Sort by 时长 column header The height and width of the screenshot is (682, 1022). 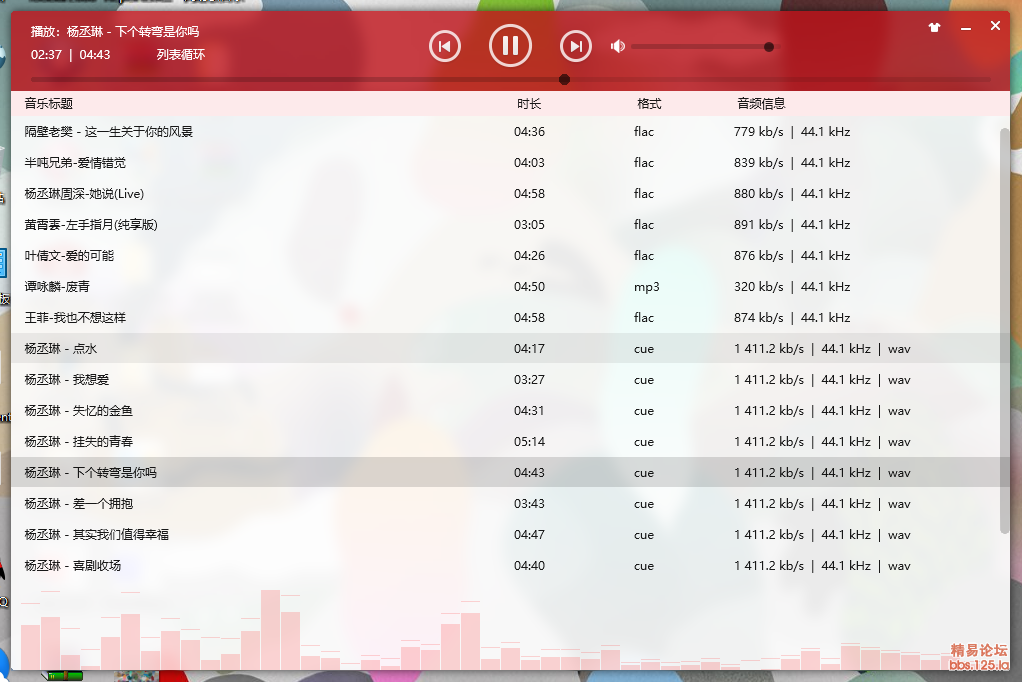[529, 104]
